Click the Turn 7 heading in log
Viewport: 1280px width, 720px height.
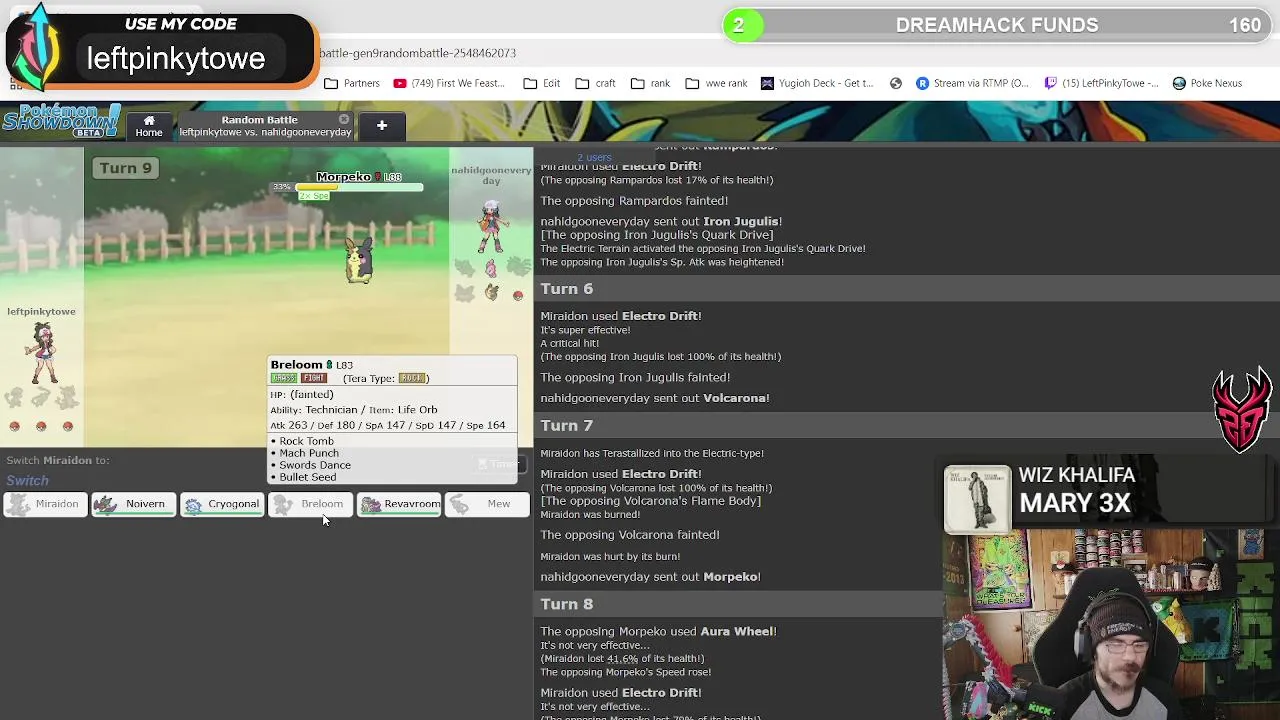567,426
